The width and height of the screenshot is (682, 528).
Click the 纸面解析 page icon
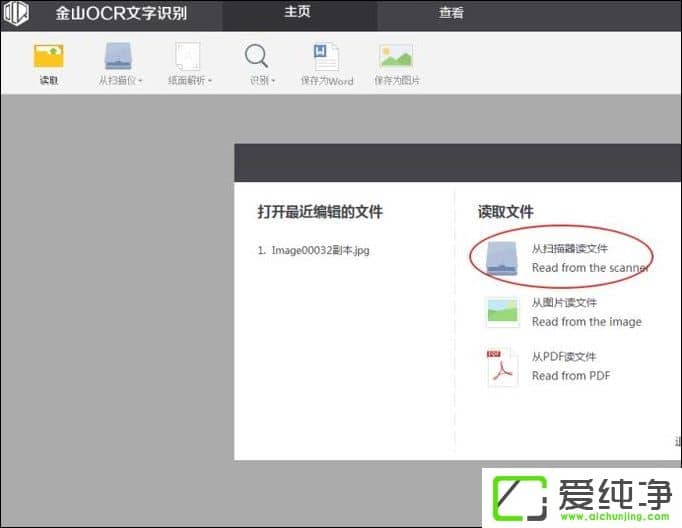[x=187, y=56]
